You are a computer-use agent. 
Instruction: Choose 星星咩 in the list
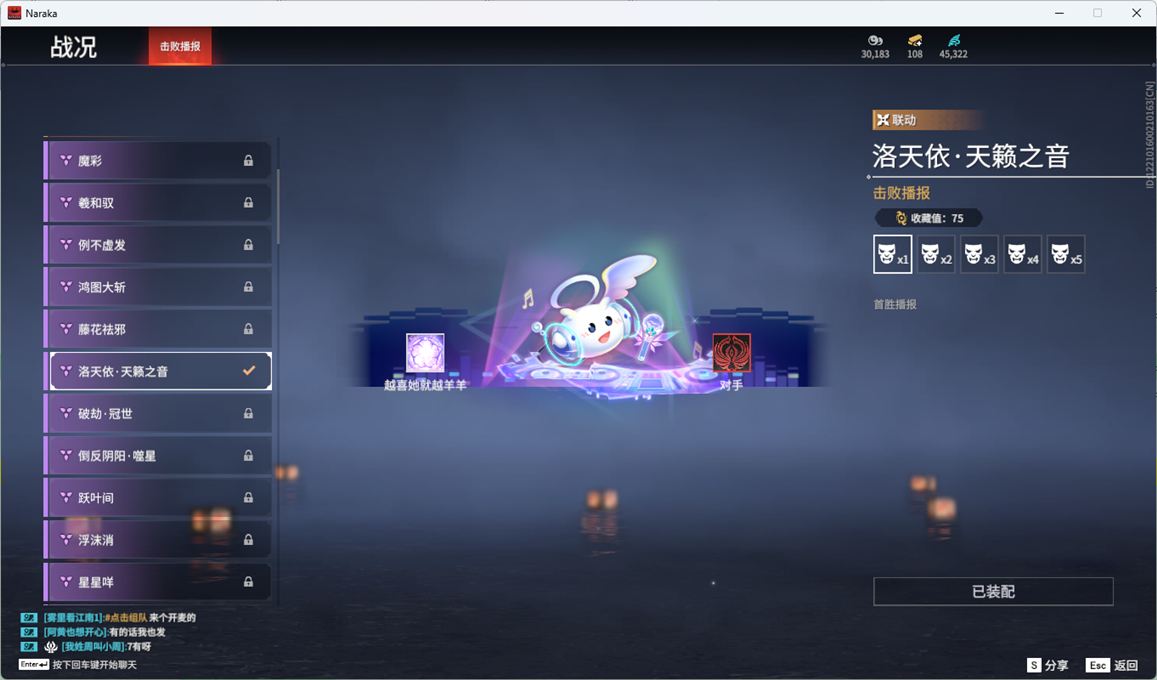tap(157, 581)
